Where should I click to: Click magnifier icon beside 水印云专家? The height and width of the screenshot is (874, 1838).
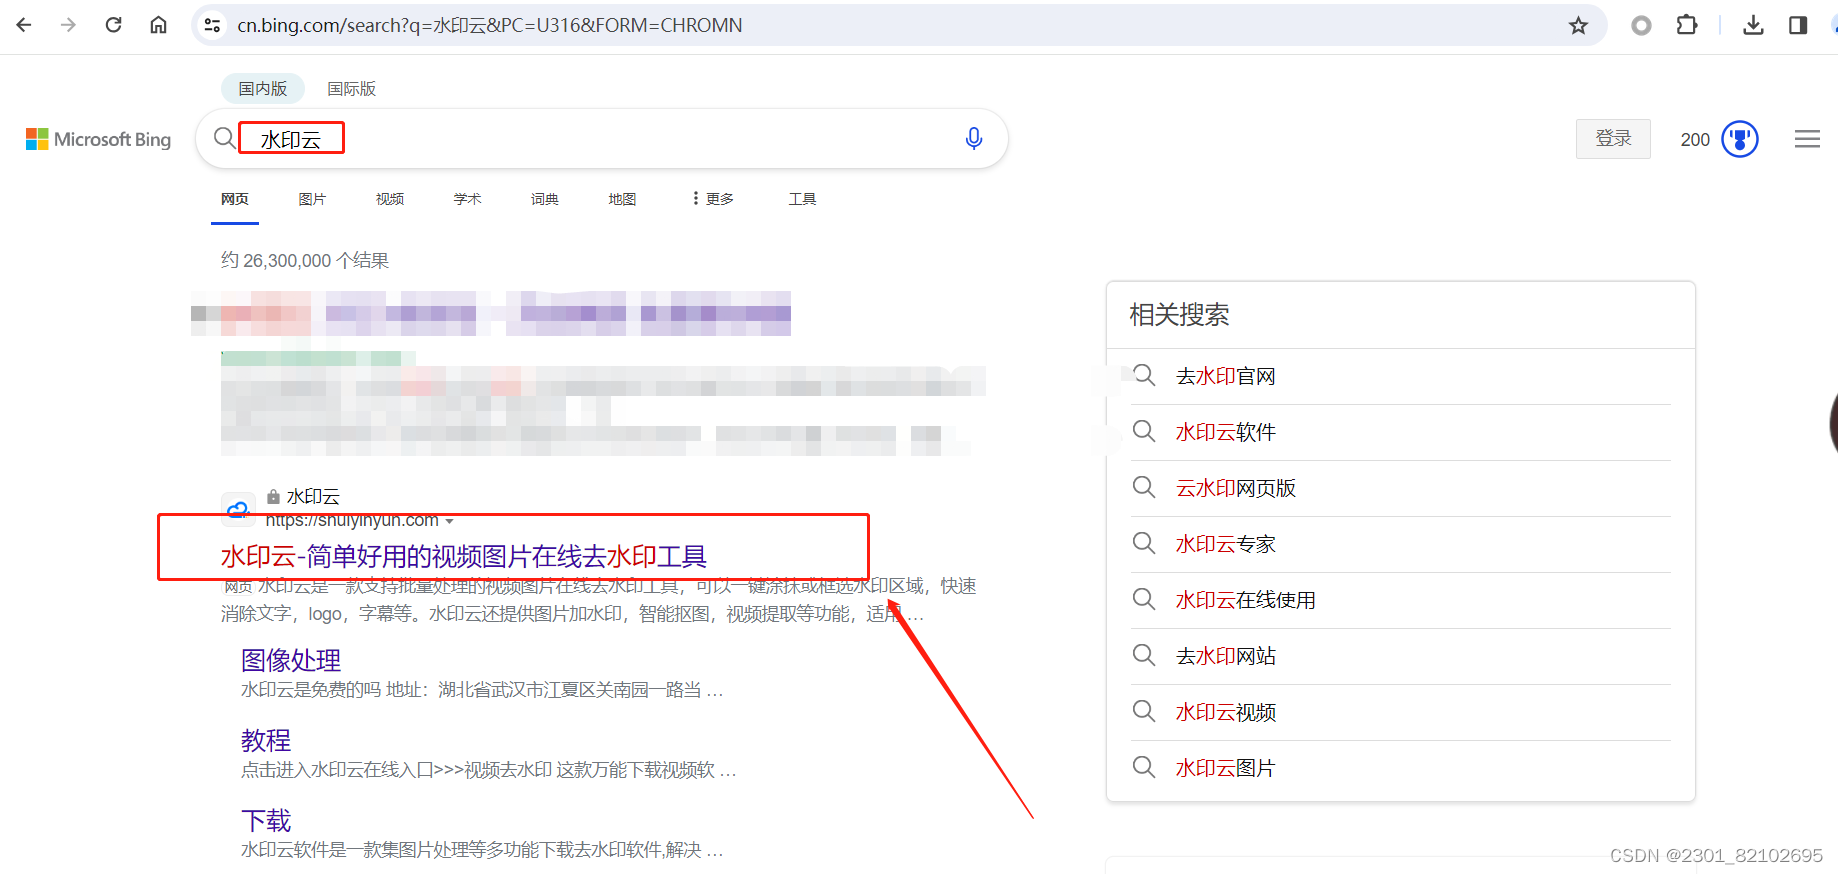(x=1144, y=543)
